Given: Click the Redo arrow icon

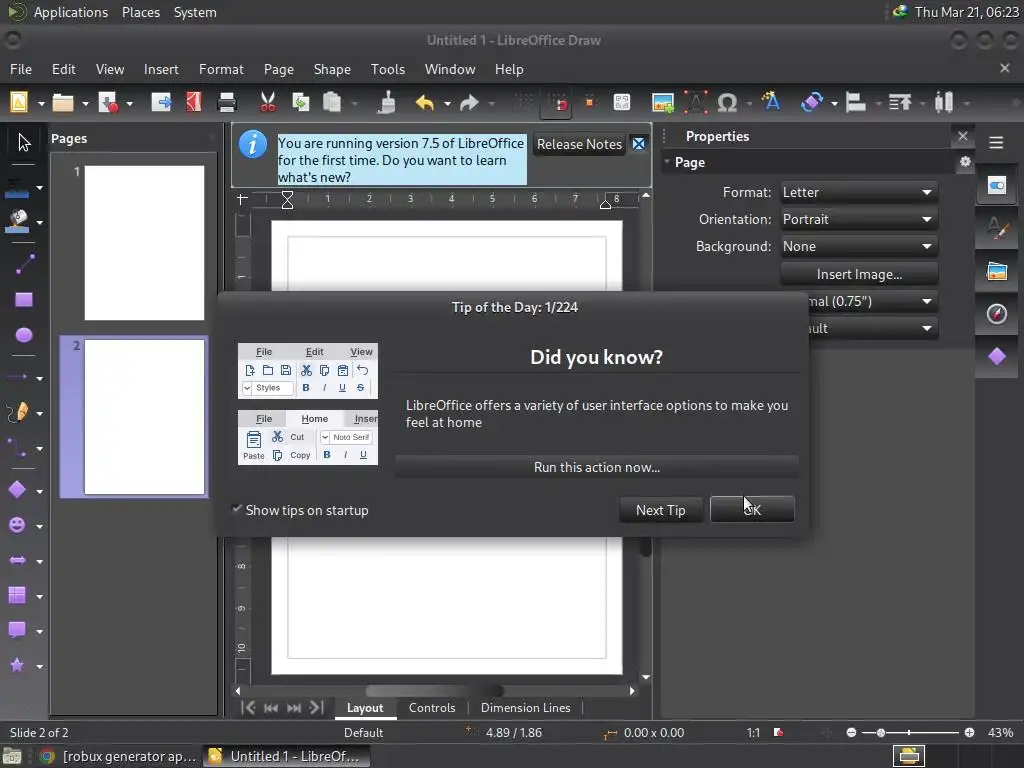Looking at the screenshot, I should (x=469, y=103).
